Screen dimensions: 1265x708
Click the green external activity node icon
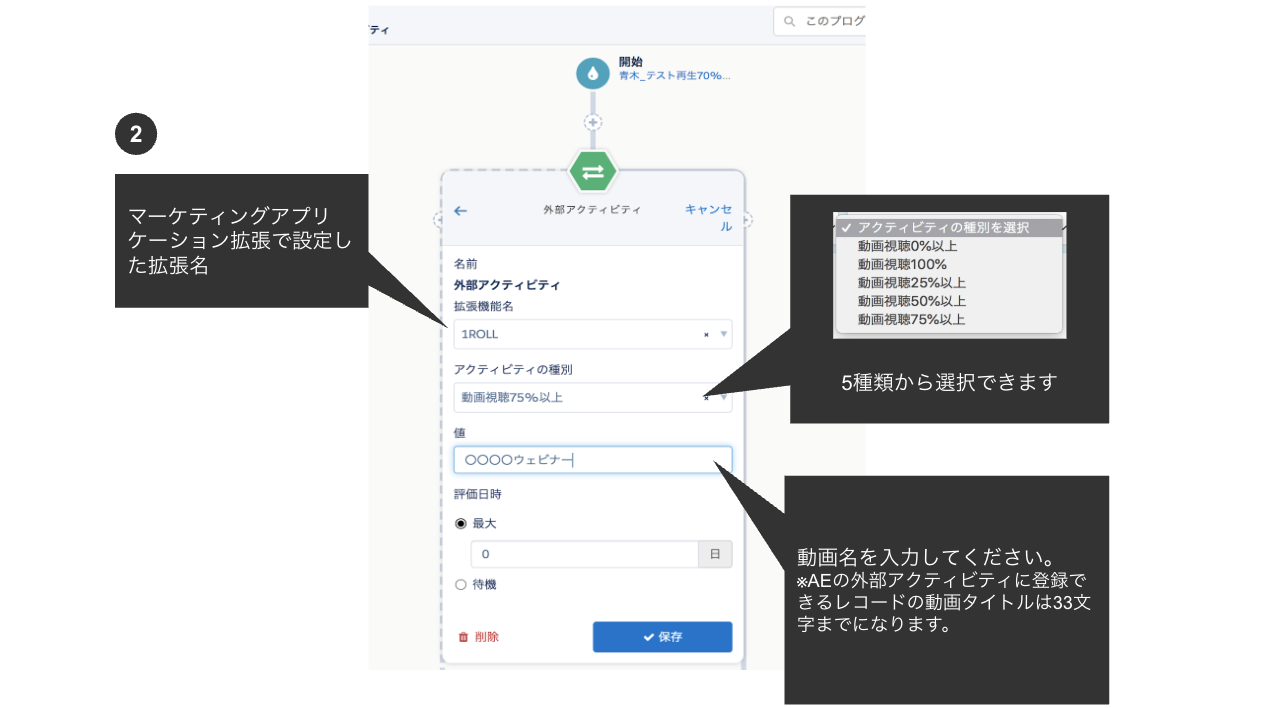pyautogui.click(x=593, y=170)
